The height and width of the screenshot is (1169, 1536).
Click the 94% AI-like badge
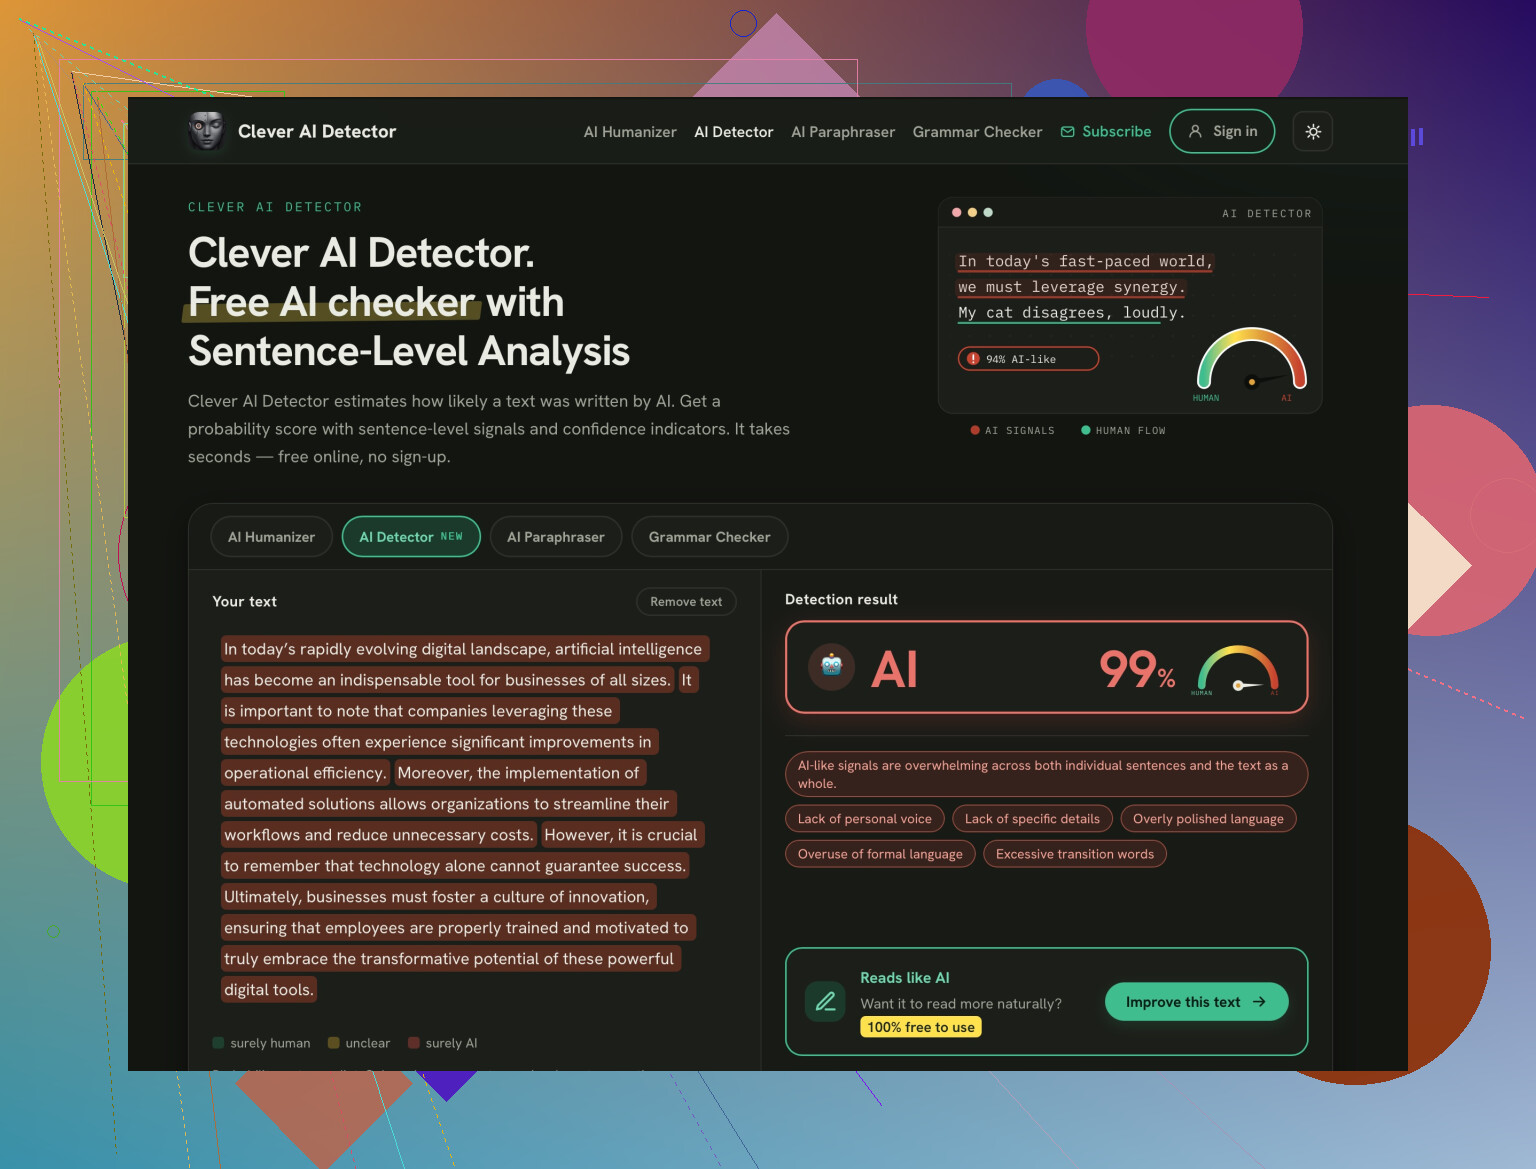1028,359
